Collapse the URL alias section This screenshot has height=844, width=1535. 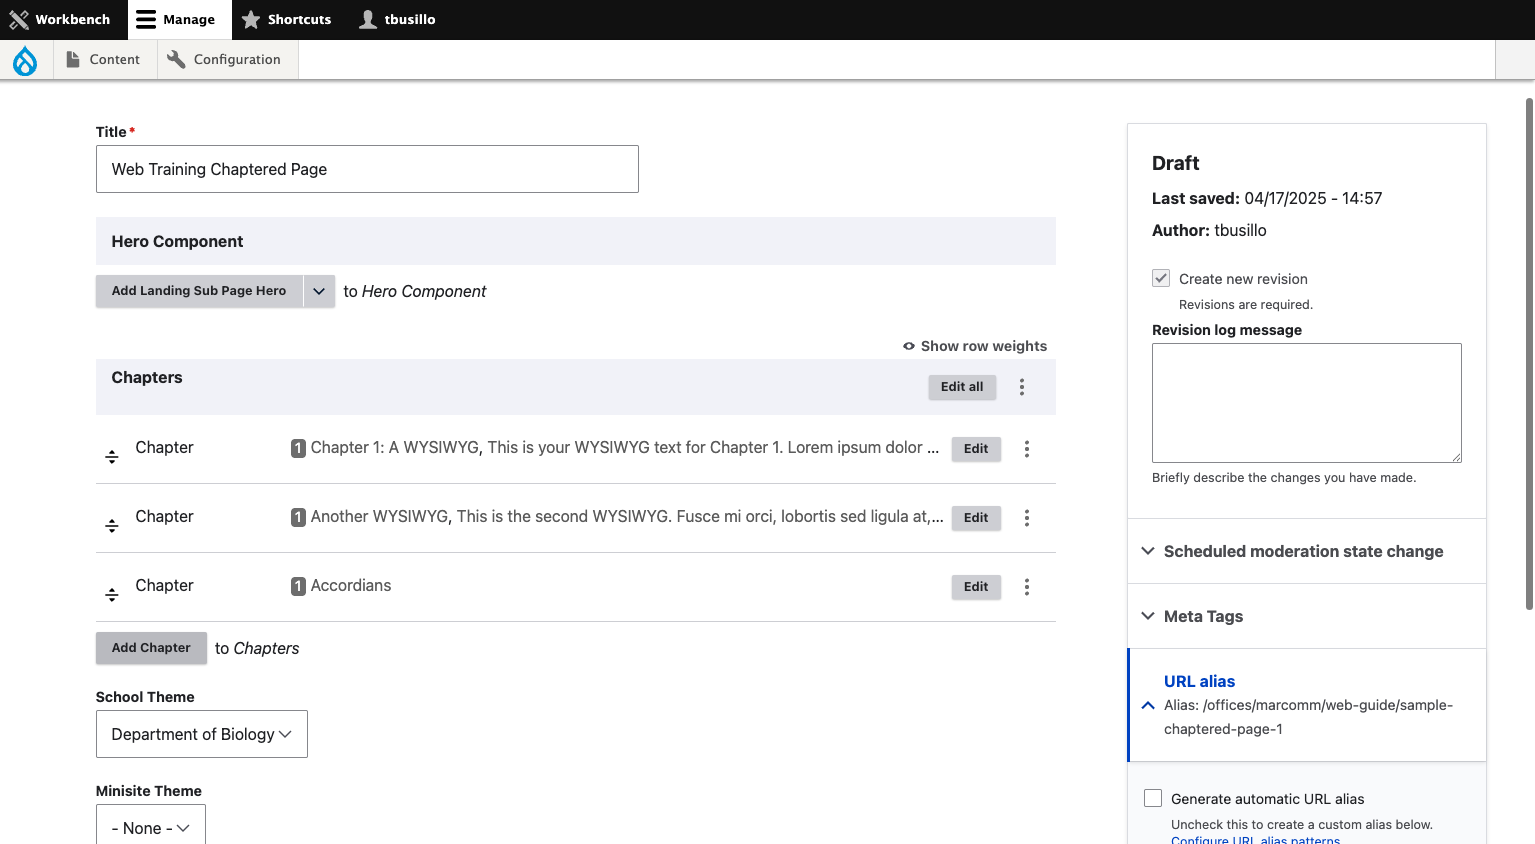click(1307, 705)
